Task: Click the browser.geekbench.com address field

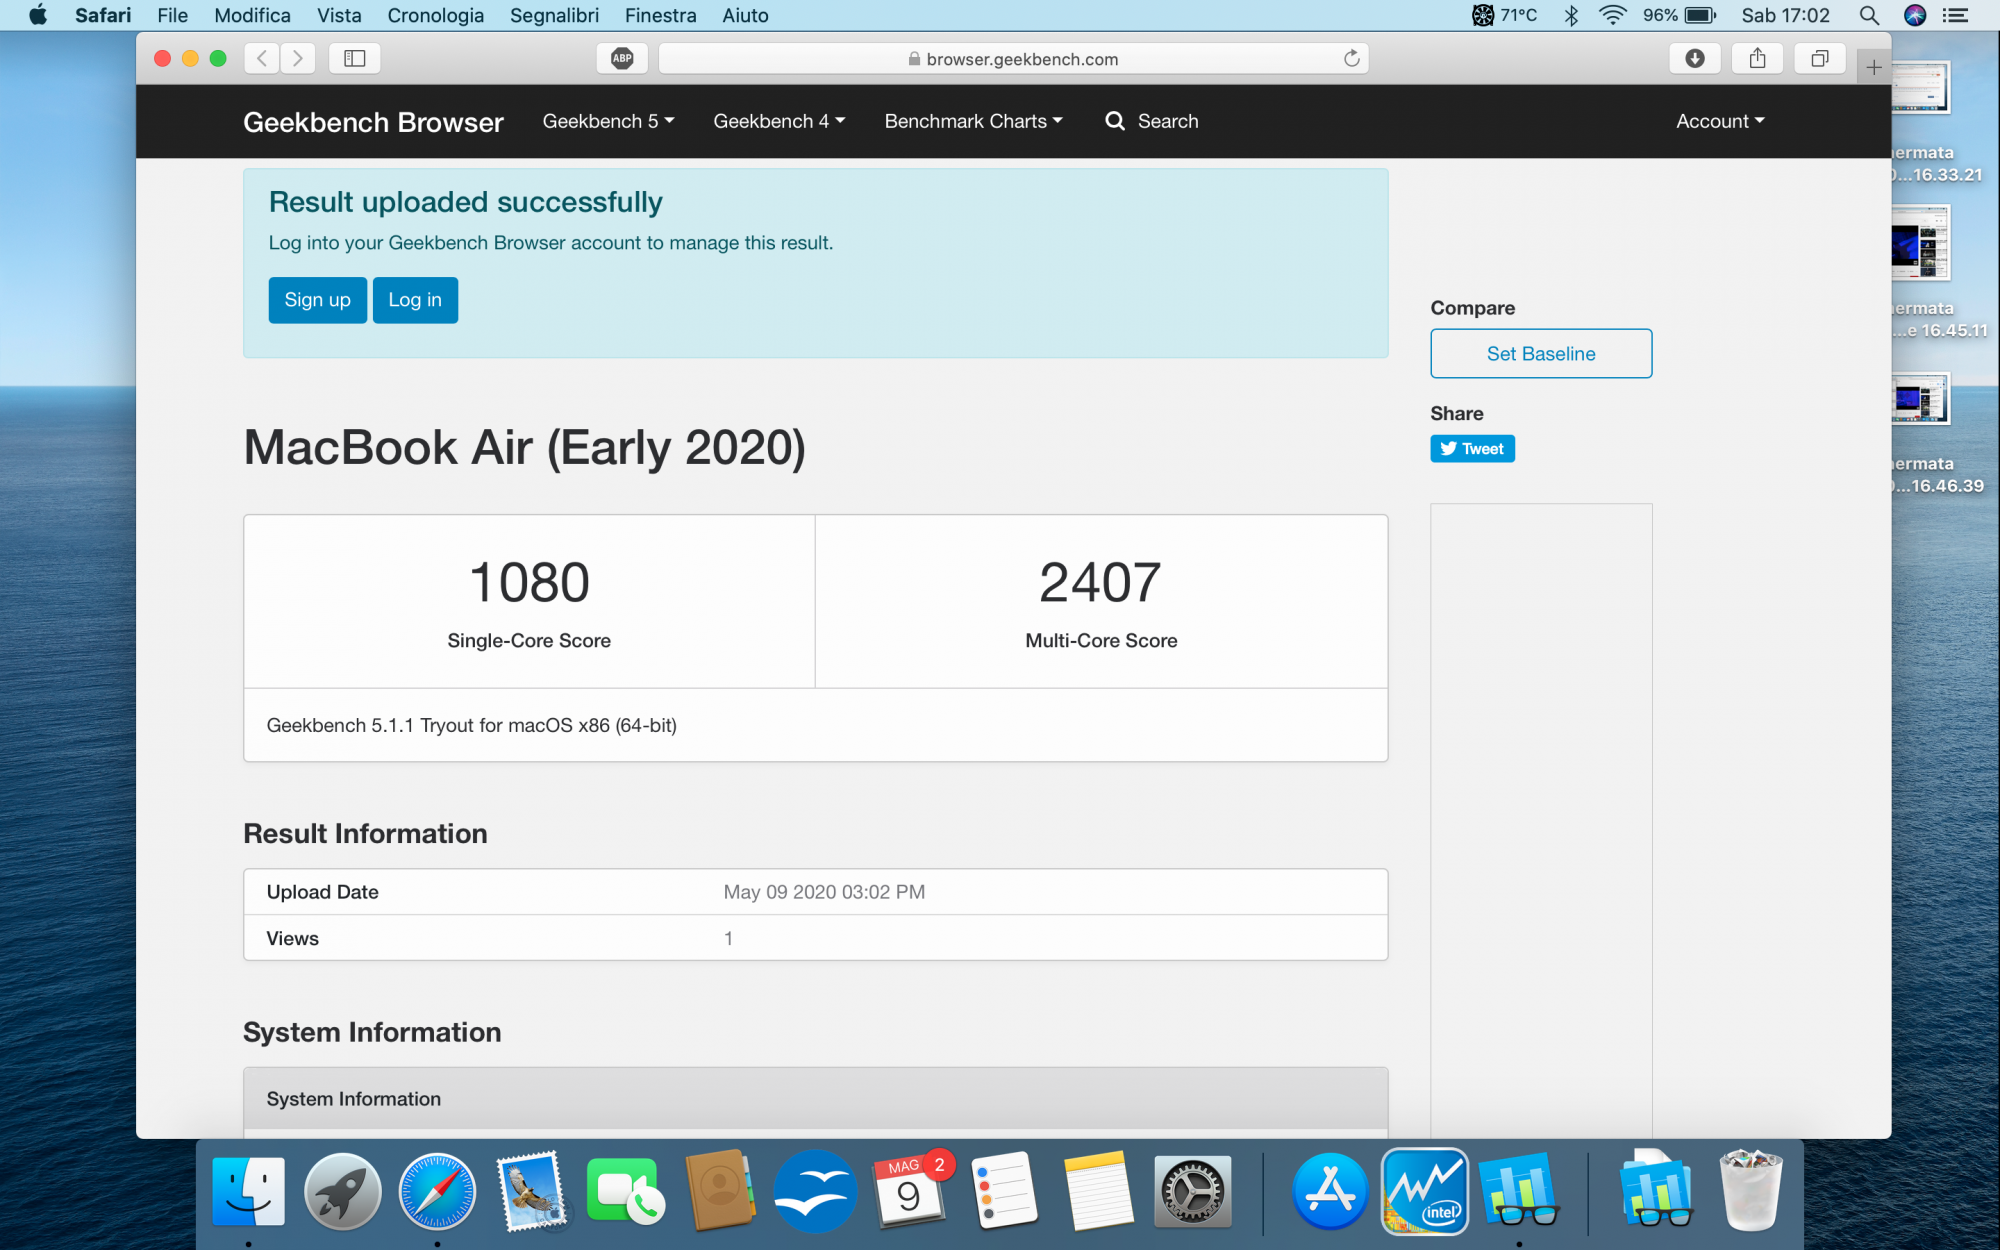Action: pos(1013,58)
